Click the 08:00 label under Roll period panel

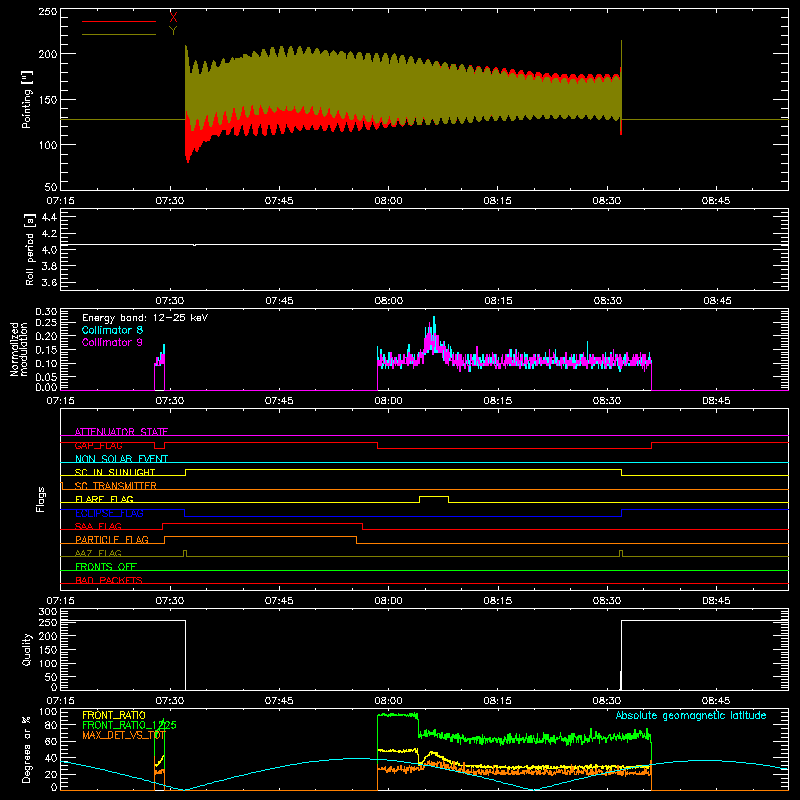click(389, 301)
